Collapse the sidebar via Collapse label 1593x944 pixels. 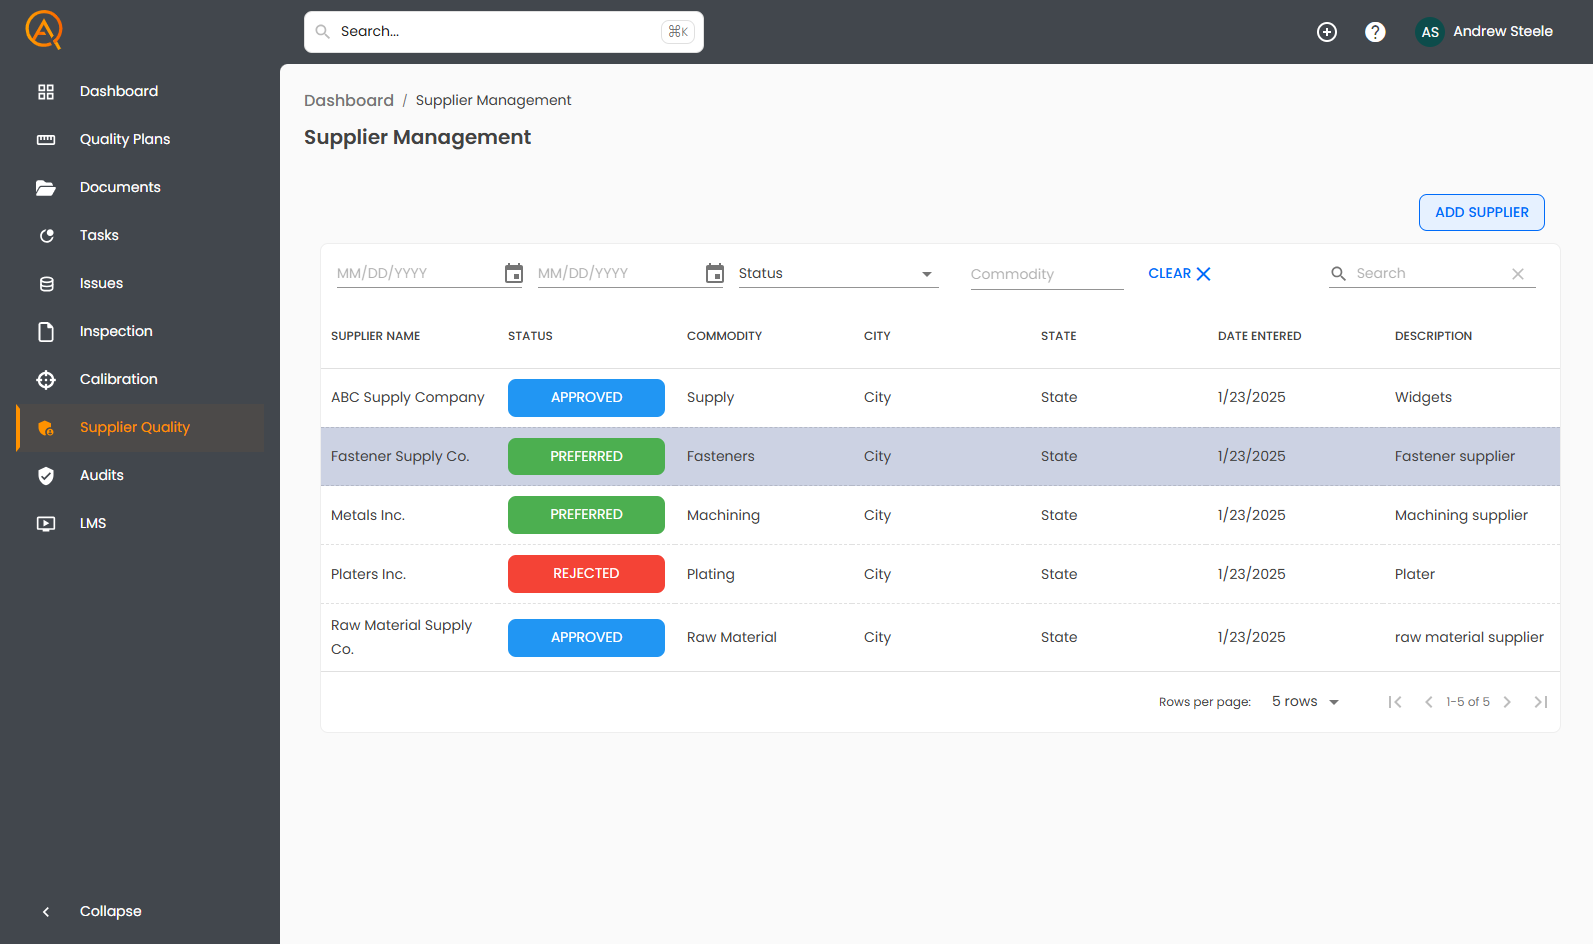pyautogui.click(x=111, y=912)
